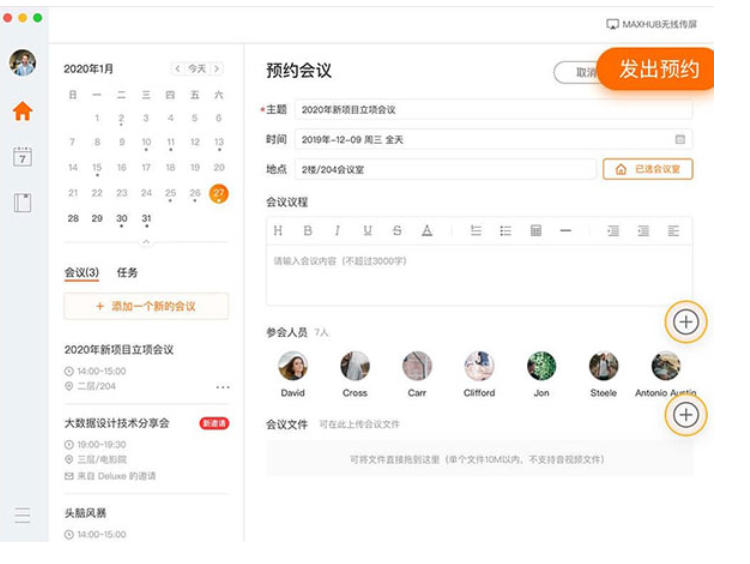Click the file drop upload area
Screen dimensions: 750x564
(x=479, y=458)
